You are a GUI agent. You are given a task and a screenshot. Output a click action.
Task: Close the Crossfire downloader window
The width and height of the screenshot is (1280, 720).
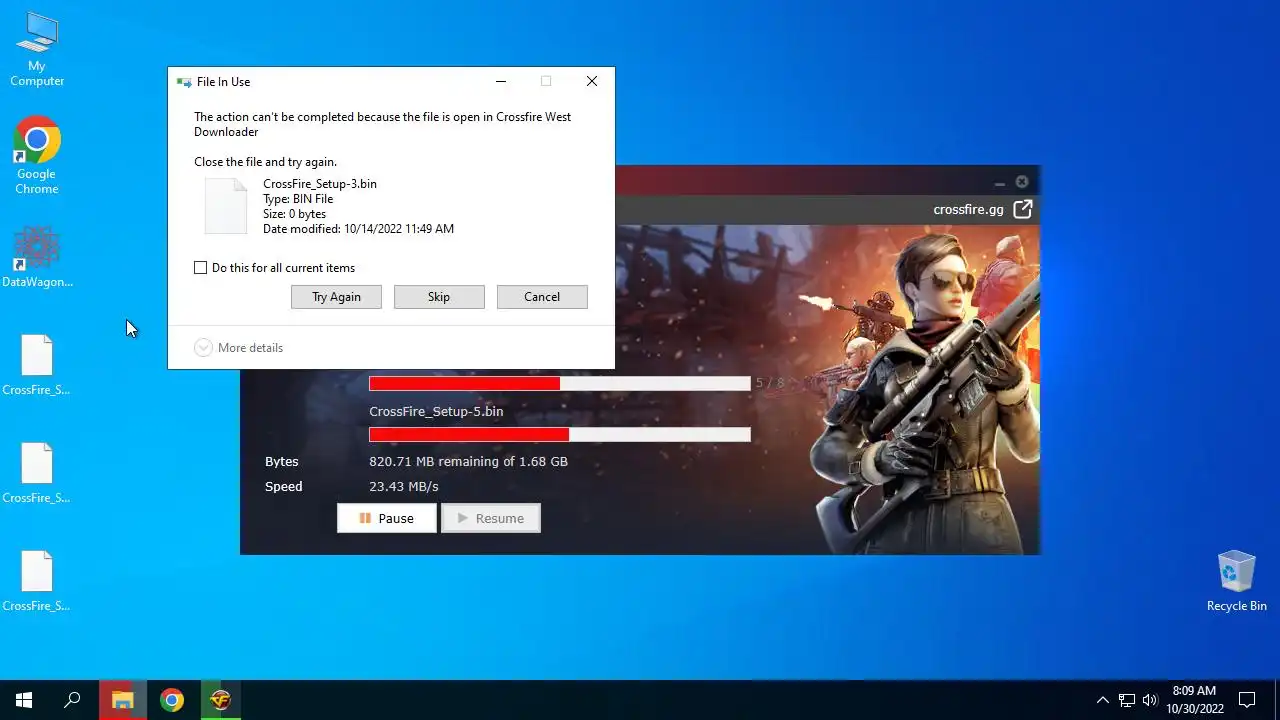coord(1022,182)
